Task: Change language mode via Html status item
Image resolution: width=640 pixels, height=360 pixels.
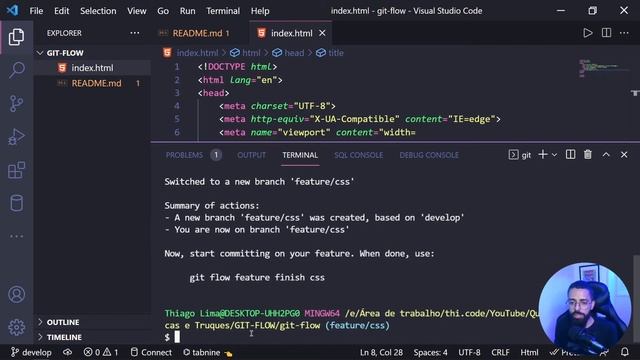Action: (529, 352)
